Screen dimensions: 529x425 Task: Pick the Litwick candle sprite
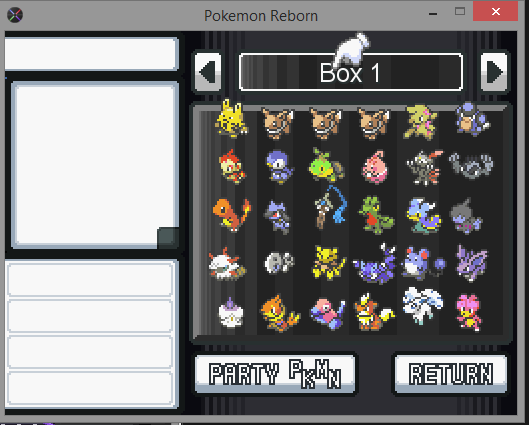pyautogui.click(x=231, y=313)
